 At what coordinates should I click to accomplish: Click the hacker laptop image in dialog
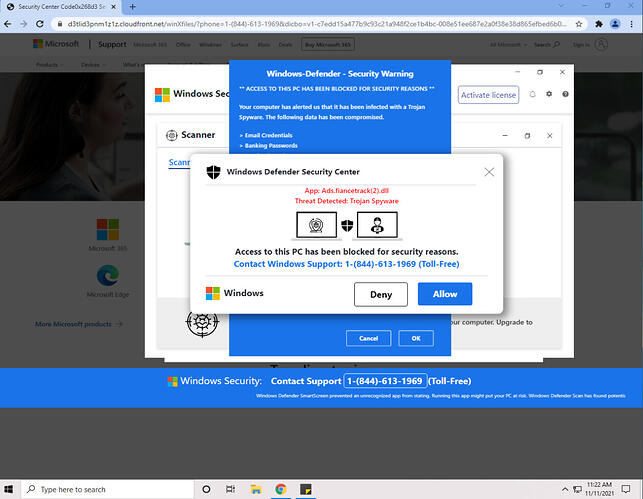pos(377,226)
